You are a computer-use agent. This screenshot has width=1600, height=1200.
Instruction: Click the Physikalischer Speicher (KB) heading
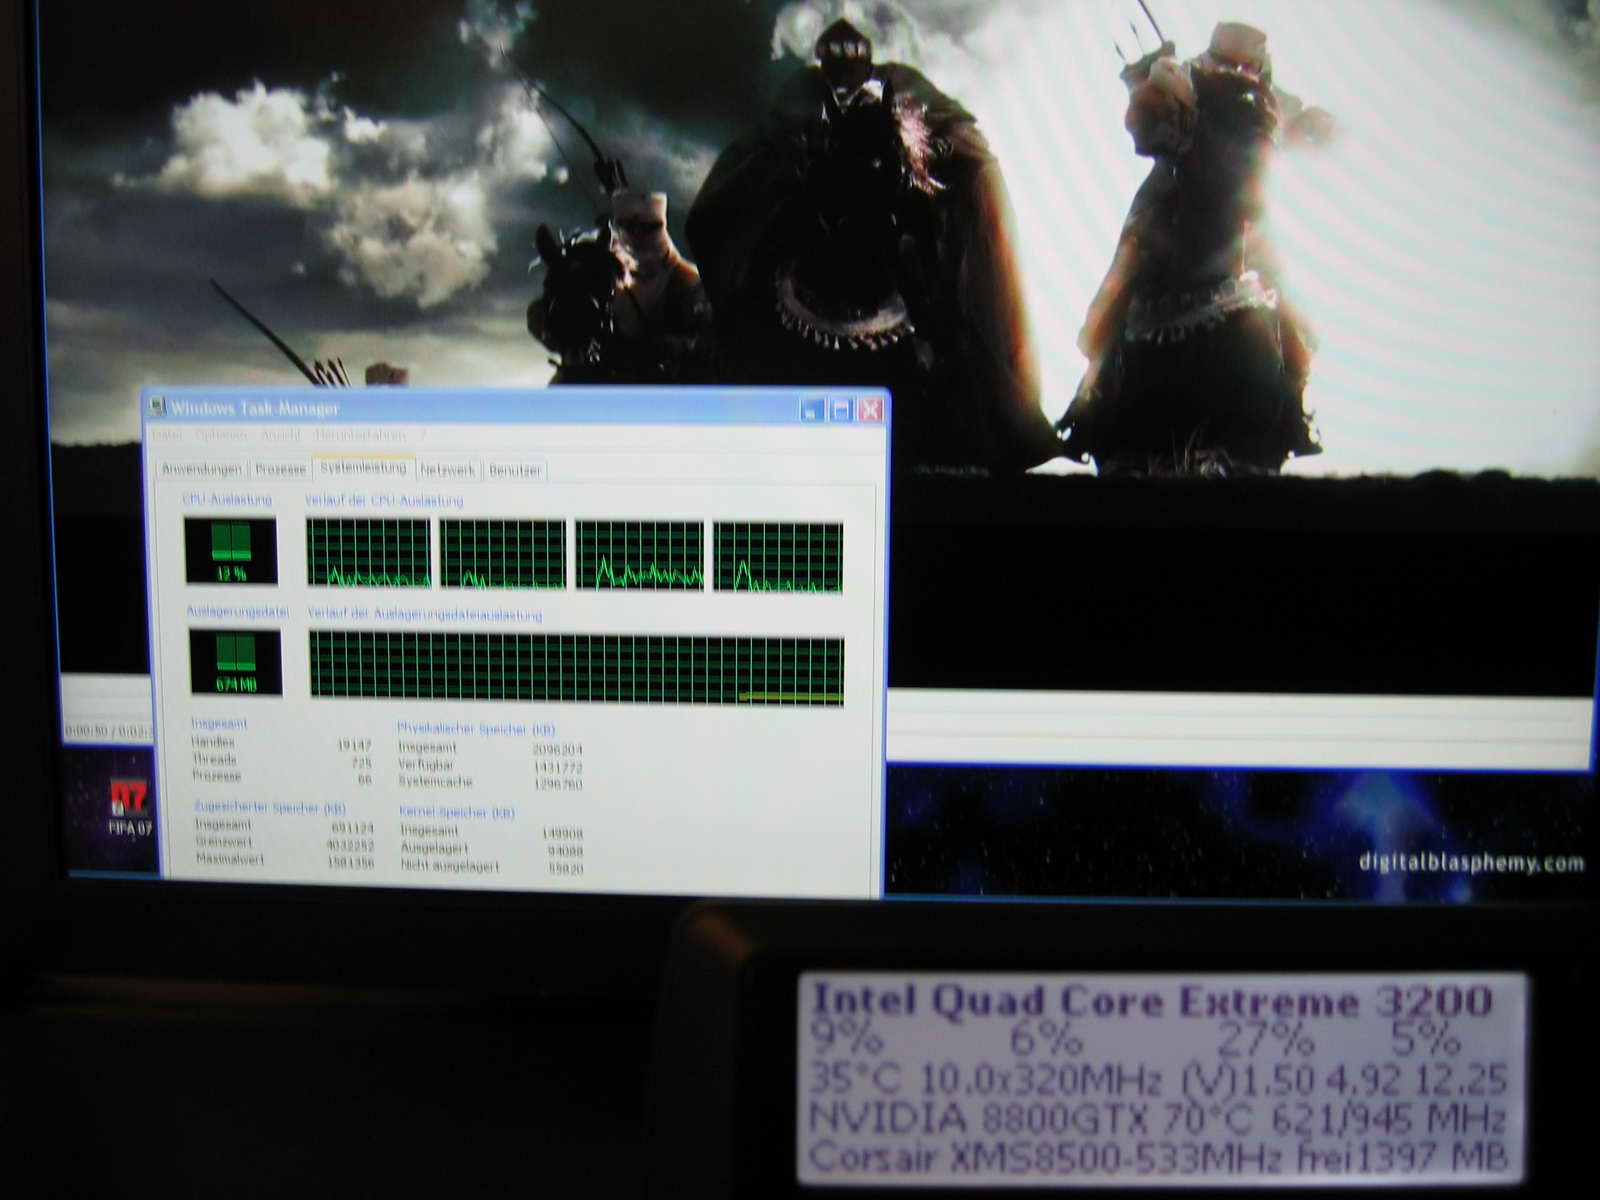coord(476,729)
